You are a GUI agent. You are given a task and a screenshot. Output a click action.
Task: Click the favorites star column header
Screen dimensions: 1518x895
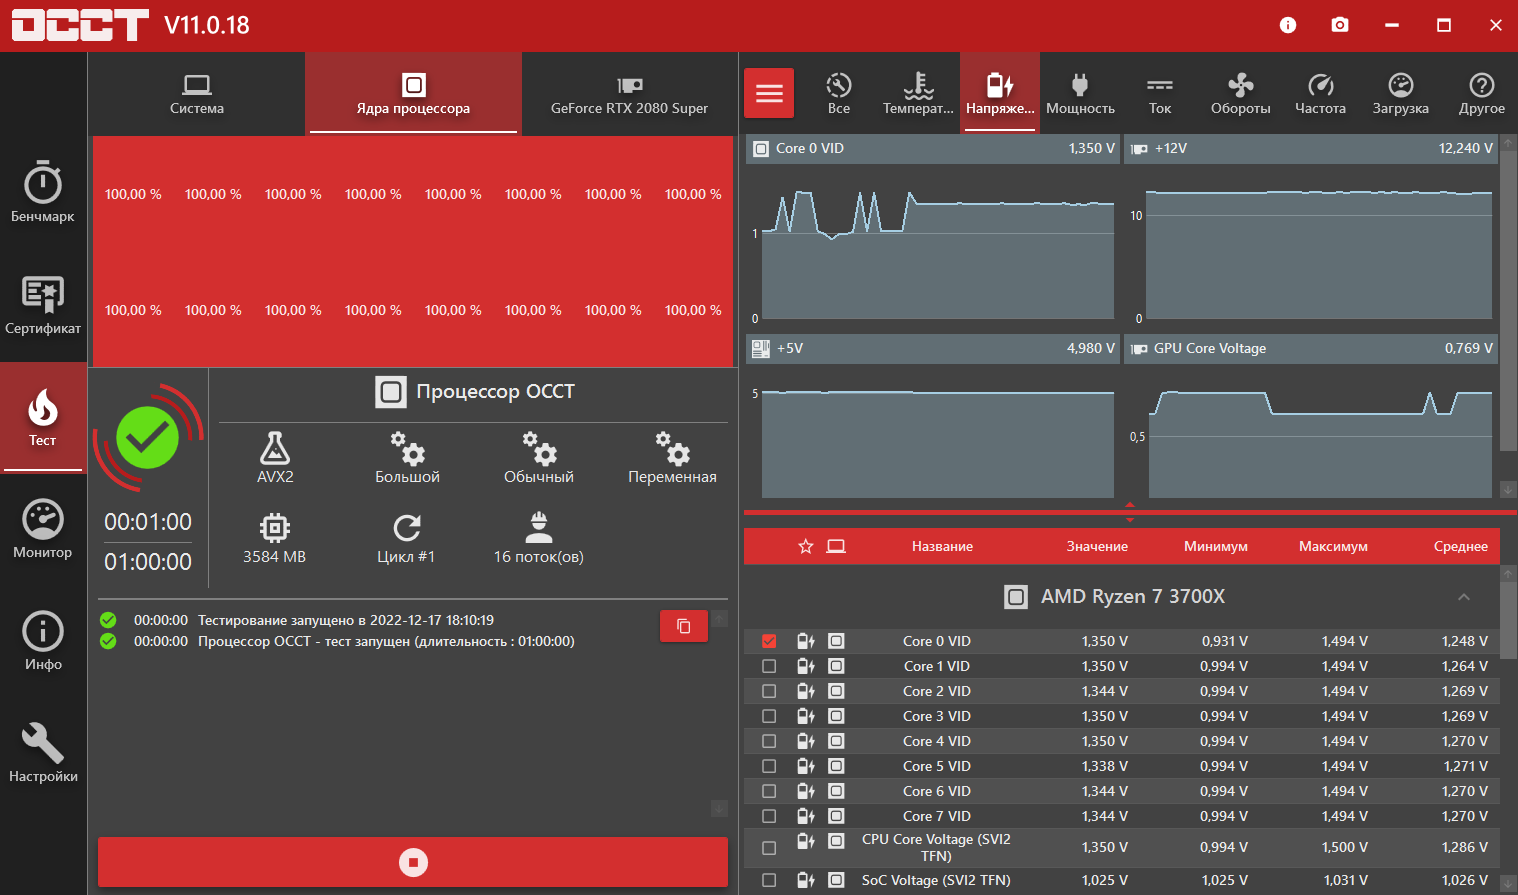[806, 546]
